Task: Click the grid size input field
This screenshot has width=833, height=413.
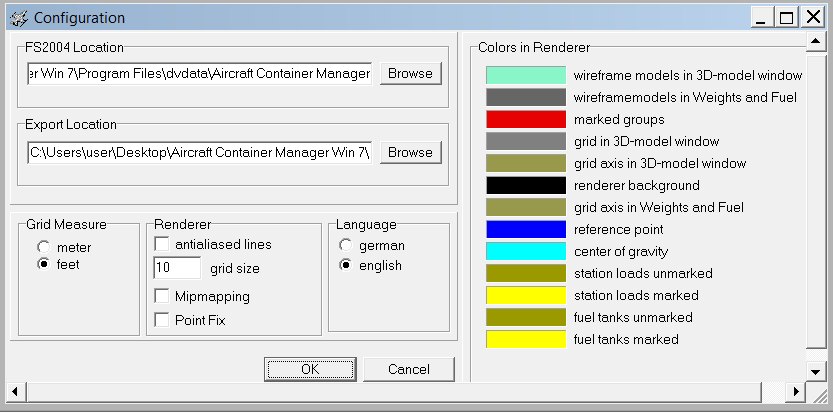Action: pos(177,268)
